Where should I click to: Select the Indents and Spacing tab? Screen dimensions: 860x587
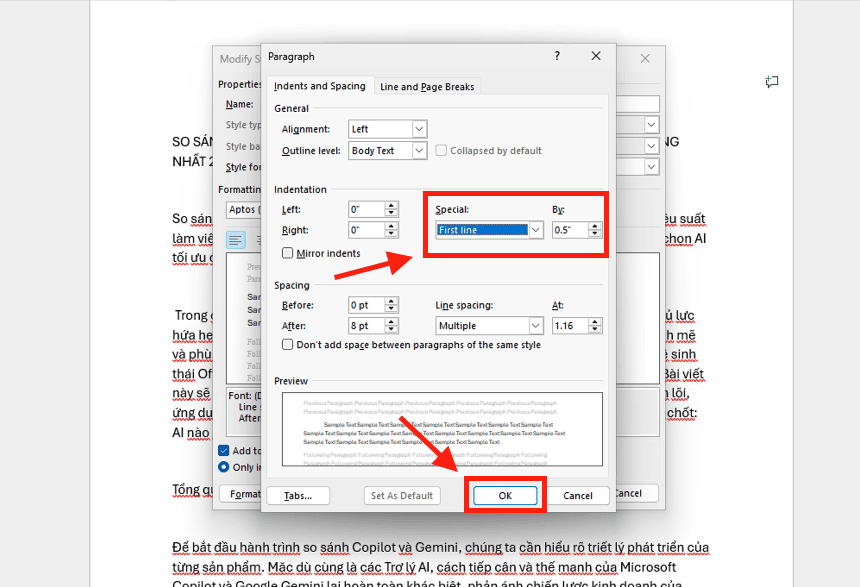tap(319, 87)
